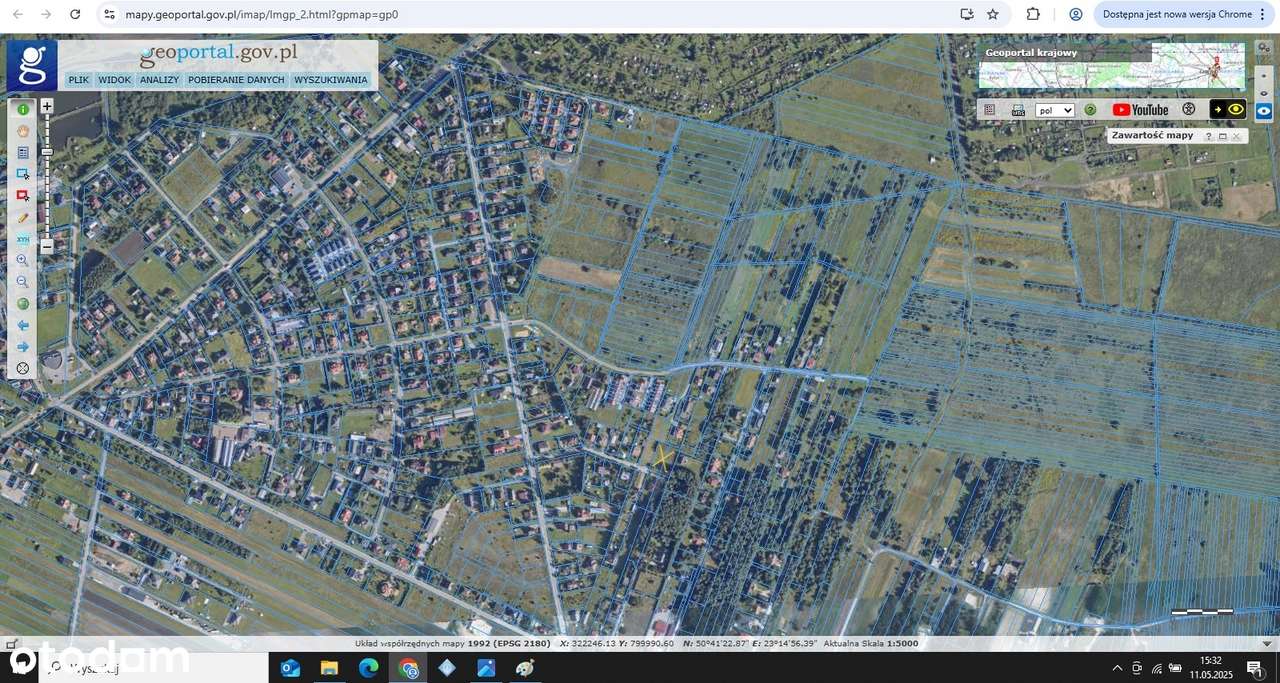Click 'Dostępna jest nowa wersja Chrome' button
Viewport: 1280px width, 683px height.
click(x=1183, y=14)
